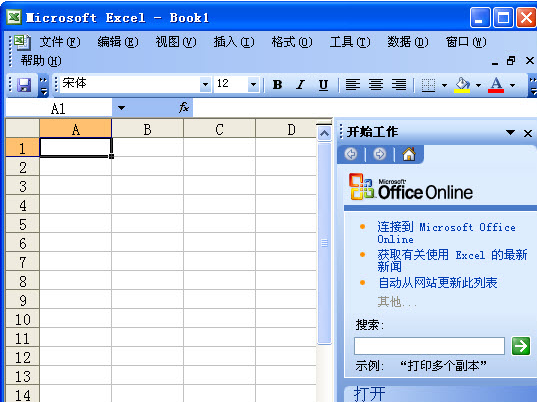537x402 pixels.
Task: Open 获取有关使用 Excel 的最新新闻 link
Action: click(452, 261)
